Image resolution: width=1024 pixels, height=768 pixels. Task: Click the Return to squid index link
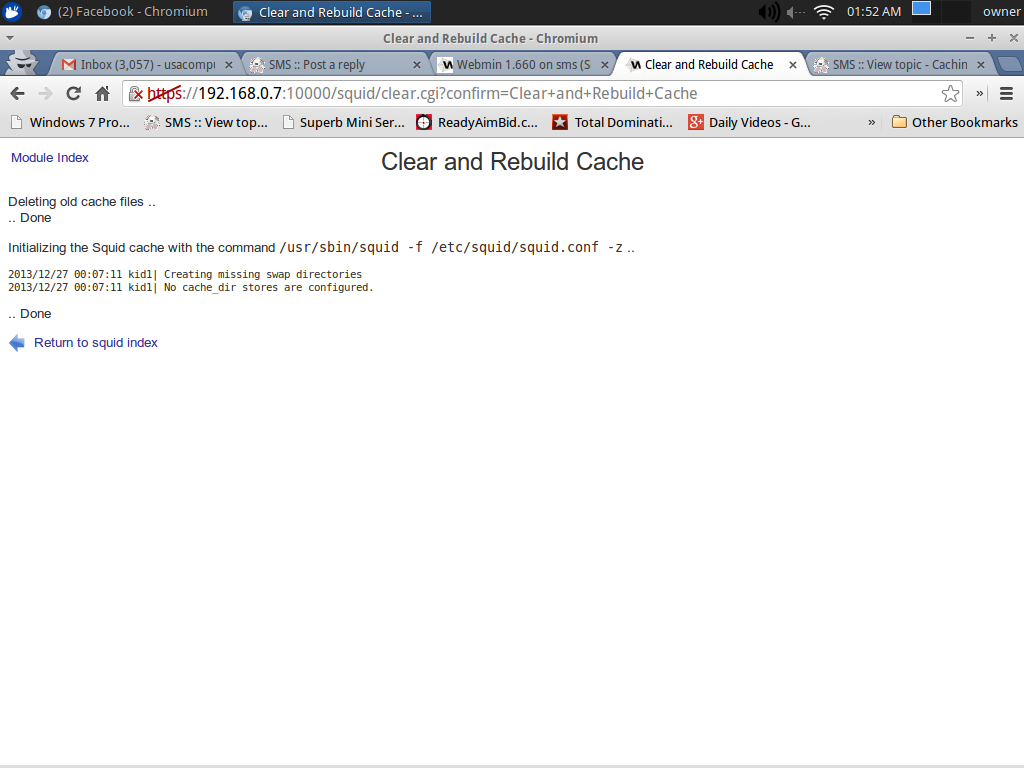[96, 343]
